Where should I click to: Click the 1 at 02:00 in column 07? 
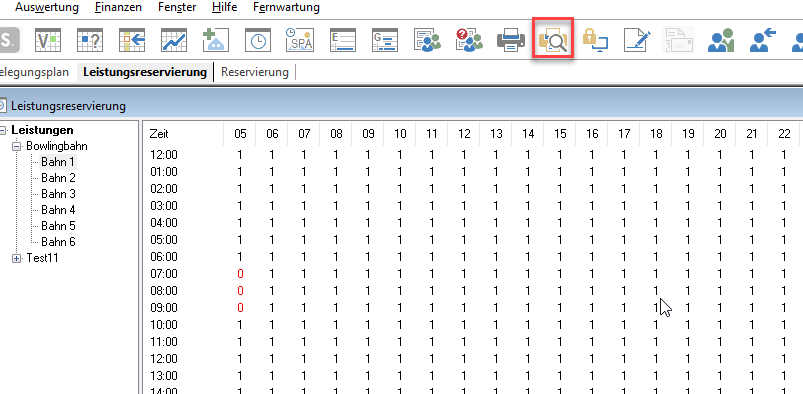point(304,189)
